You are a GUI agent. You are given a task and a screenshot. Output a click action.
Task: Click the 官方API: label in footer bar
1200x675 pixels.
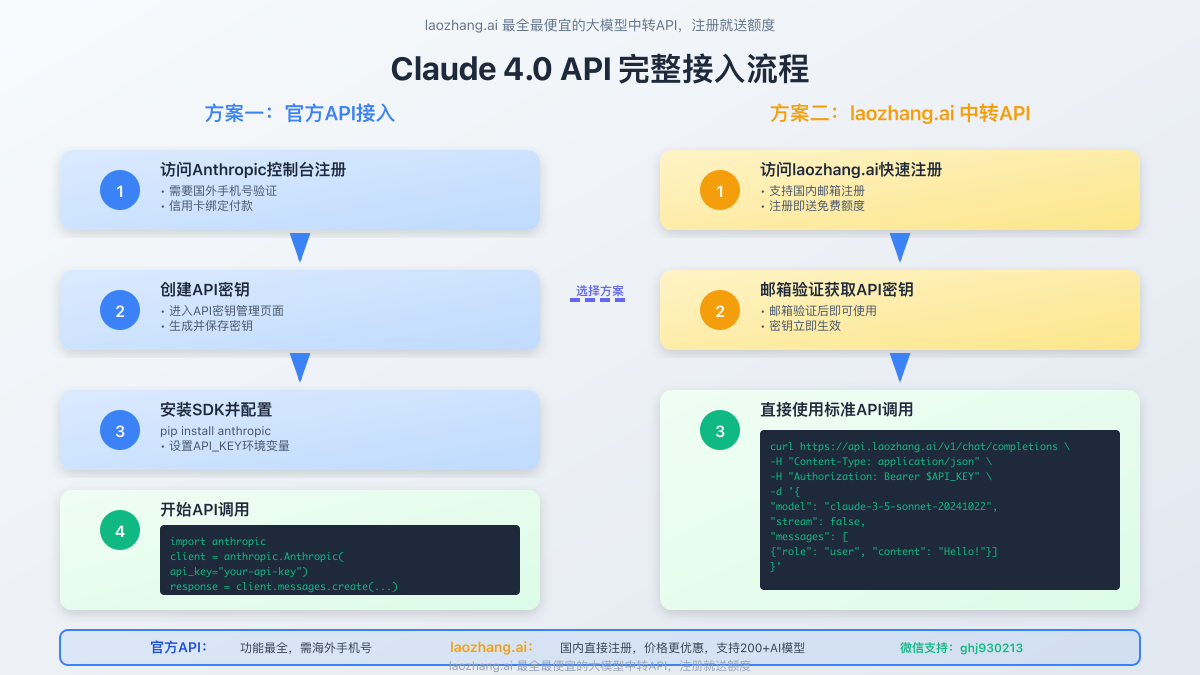(179, 647)
